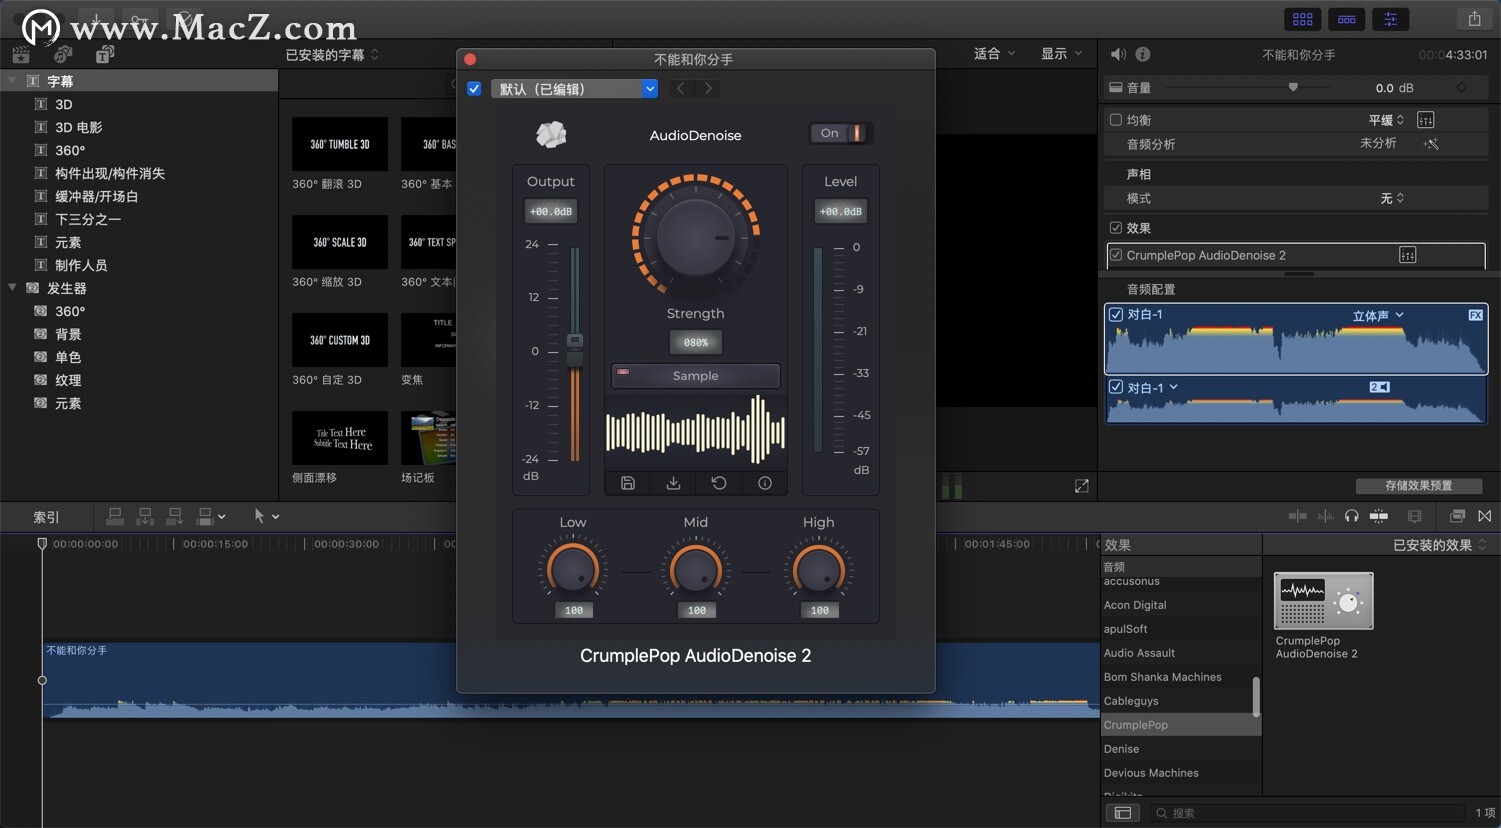Click the connect clip to storyline icon
The height and width of the screenshot is (828, 1501).
[115, 516]
